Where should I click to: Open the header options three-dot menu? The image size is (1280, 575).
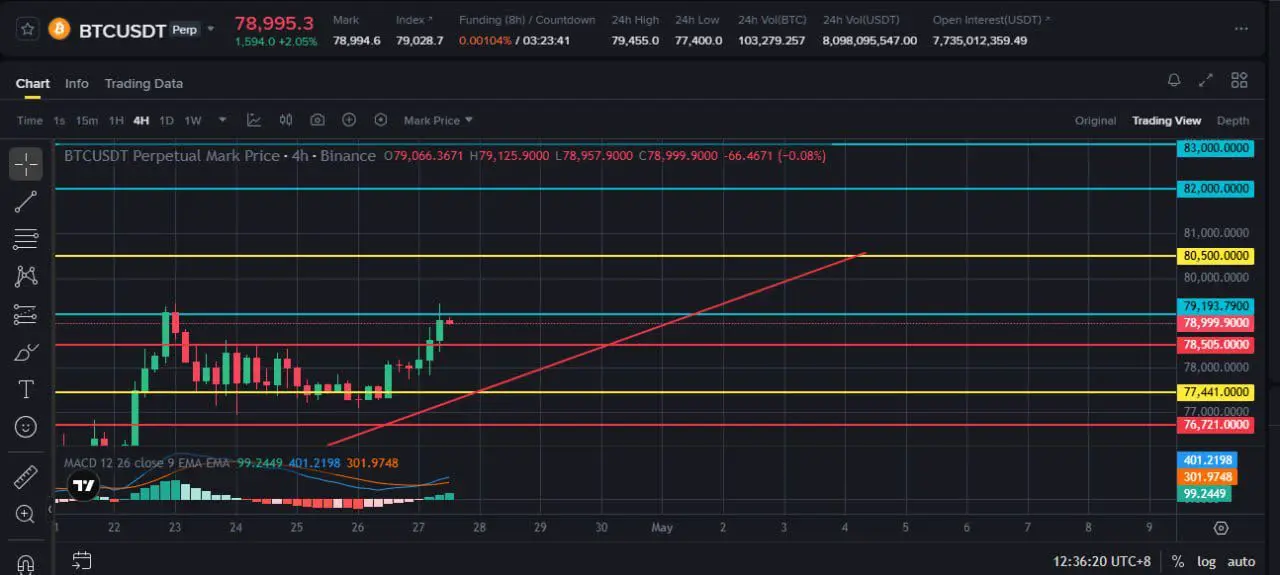pyautogui.click(x=1241, y=29)
